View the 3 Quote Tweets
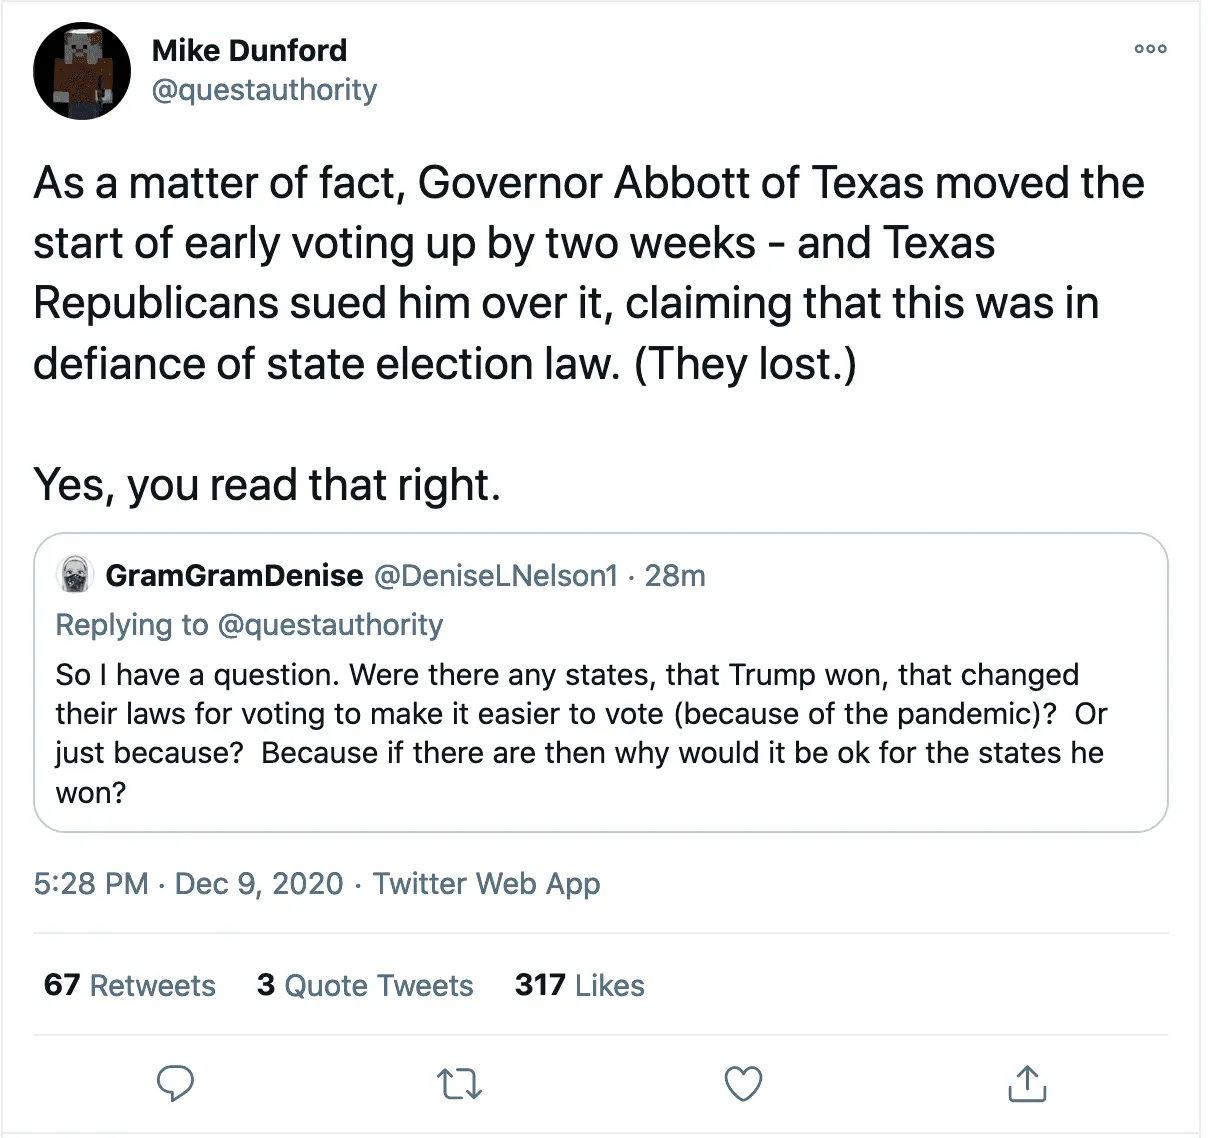This screenshot has height=1138, width=1208. [365, 985]
